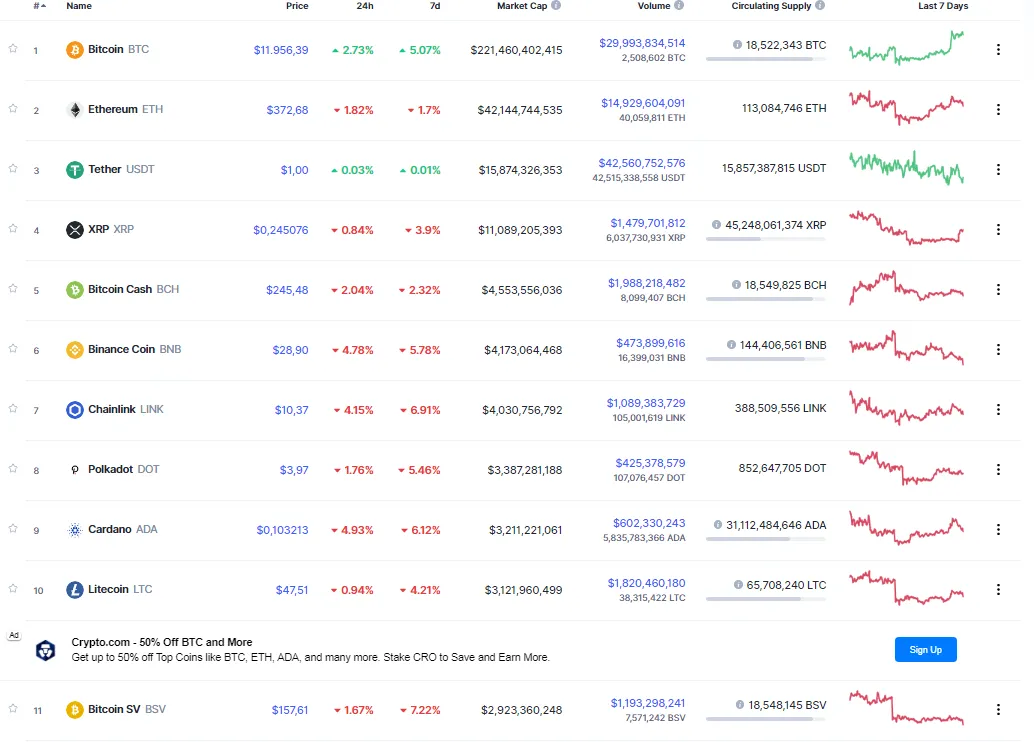The width and height of the screenshot is (1034, 742).
Task: Click Bitcoin circulating supply progress bar
Action: coord(766,59)
